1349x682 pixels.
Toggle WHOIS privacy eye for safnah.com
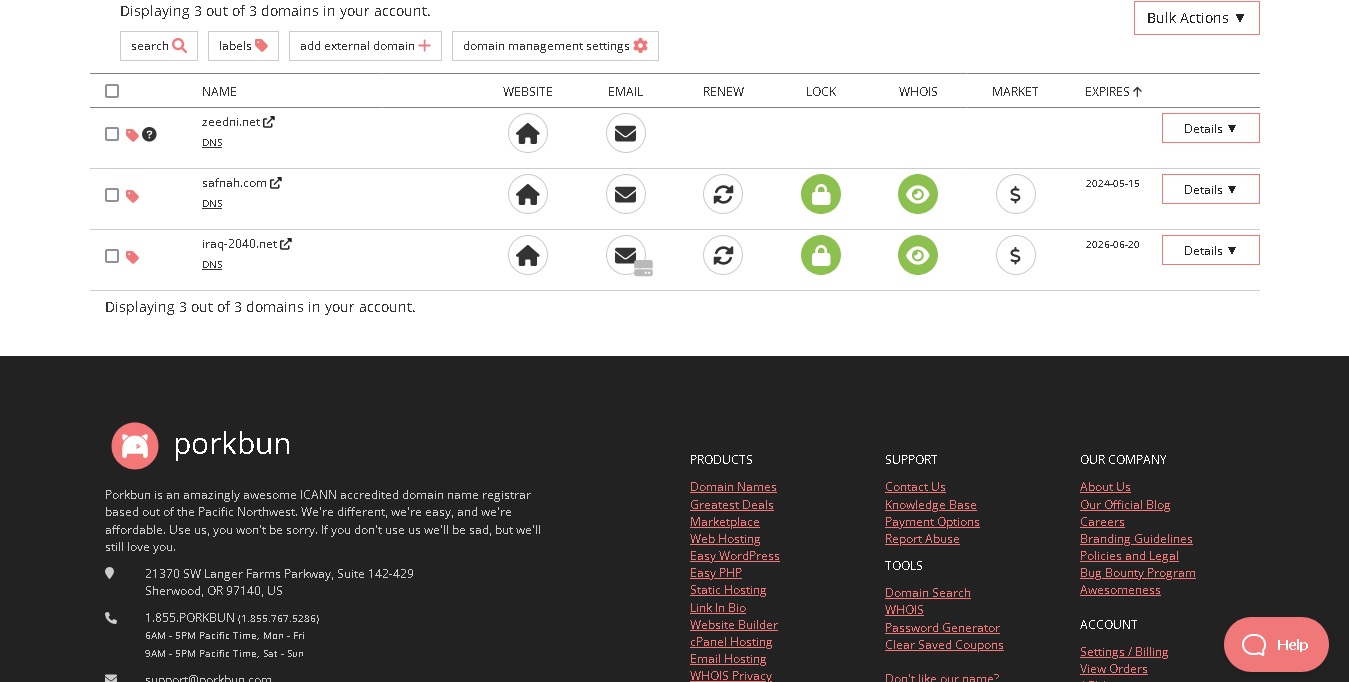click(917, 194)
